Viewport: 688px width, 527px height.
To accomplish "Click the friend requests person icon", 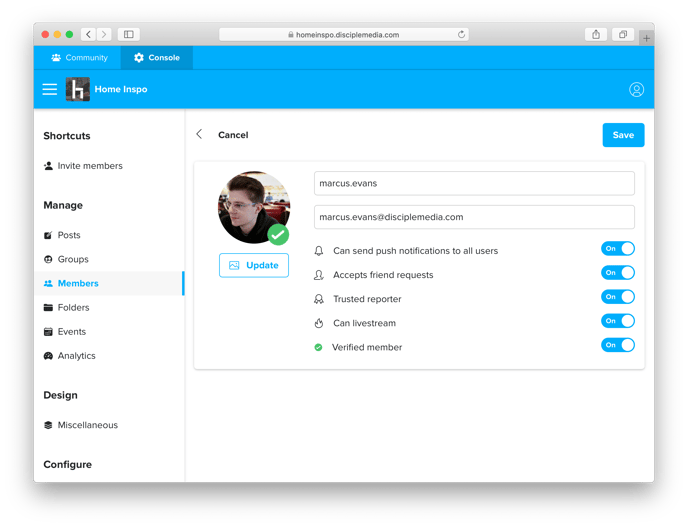I will pyautogui.click(x=319, y=275).
